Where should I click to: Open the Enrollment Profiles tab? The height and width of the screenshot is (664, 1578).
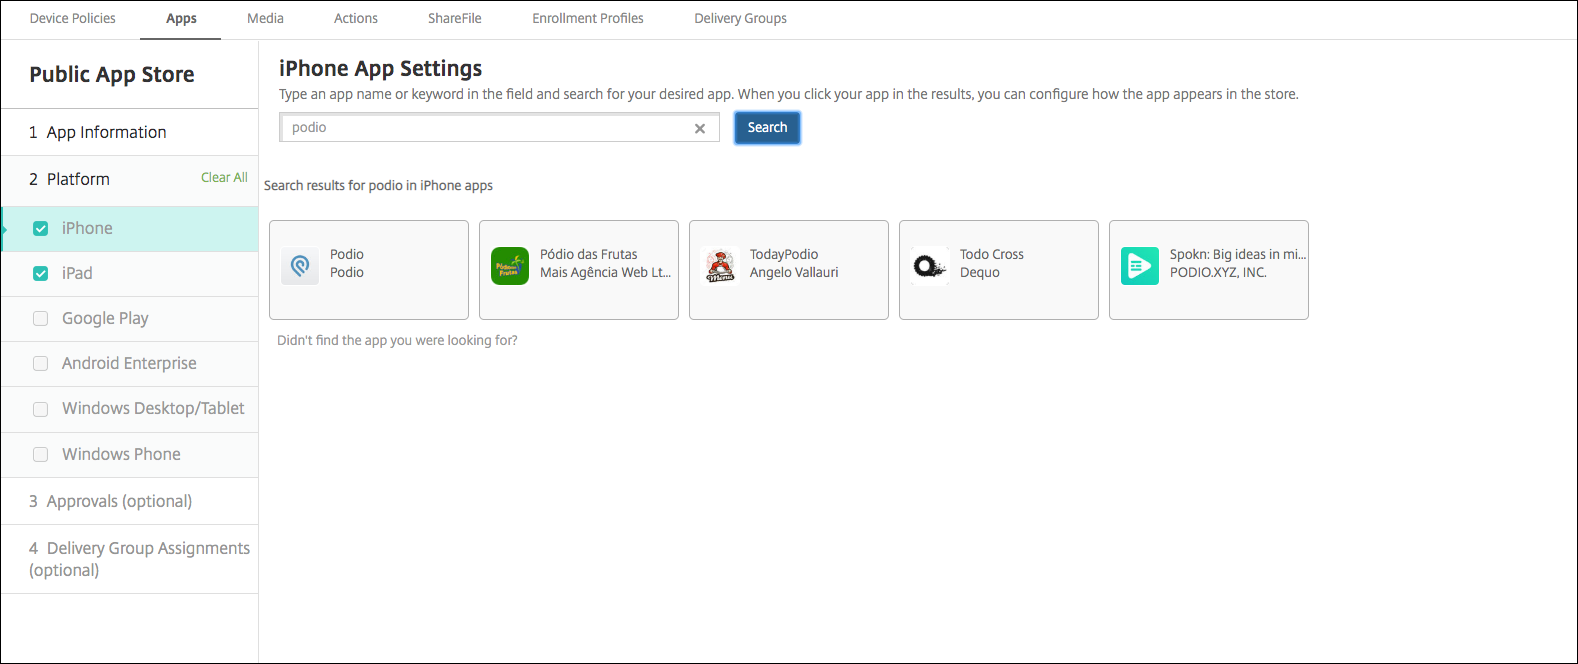(x=588, y=18)
